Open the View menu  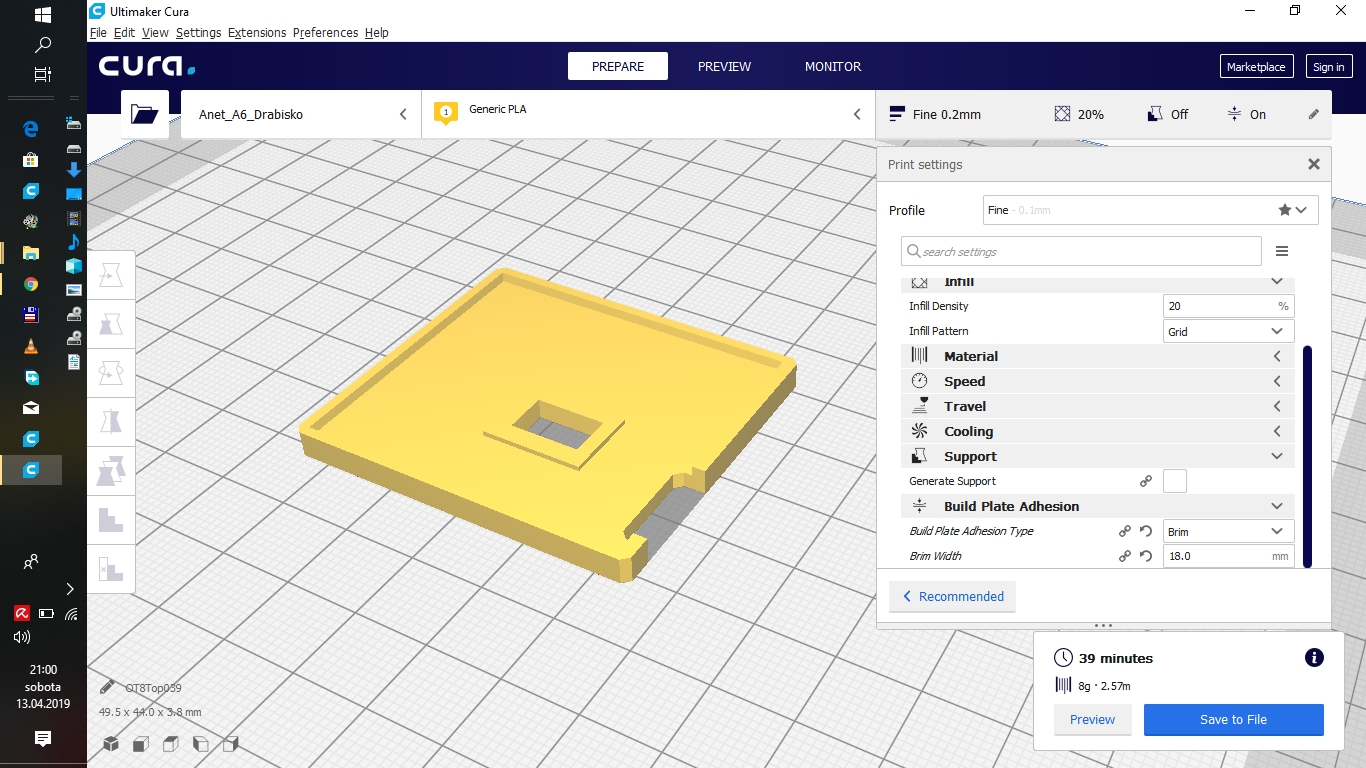(x=155, y=32)
